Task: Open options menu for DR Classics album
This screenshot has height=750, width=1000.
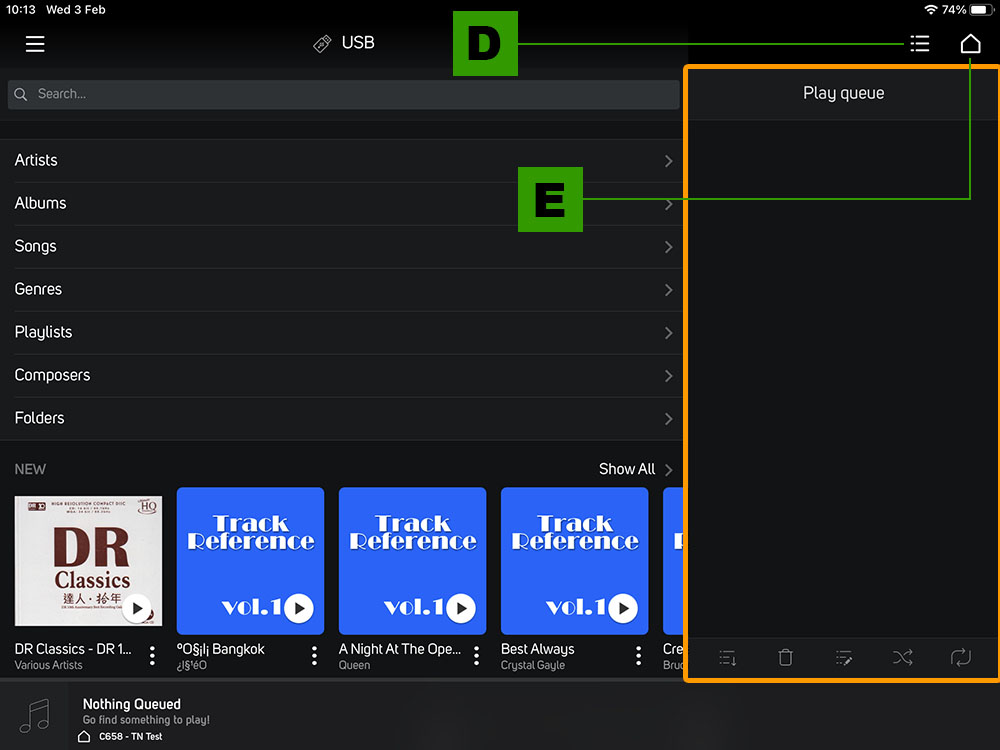Action: click(x=152, y=656)
